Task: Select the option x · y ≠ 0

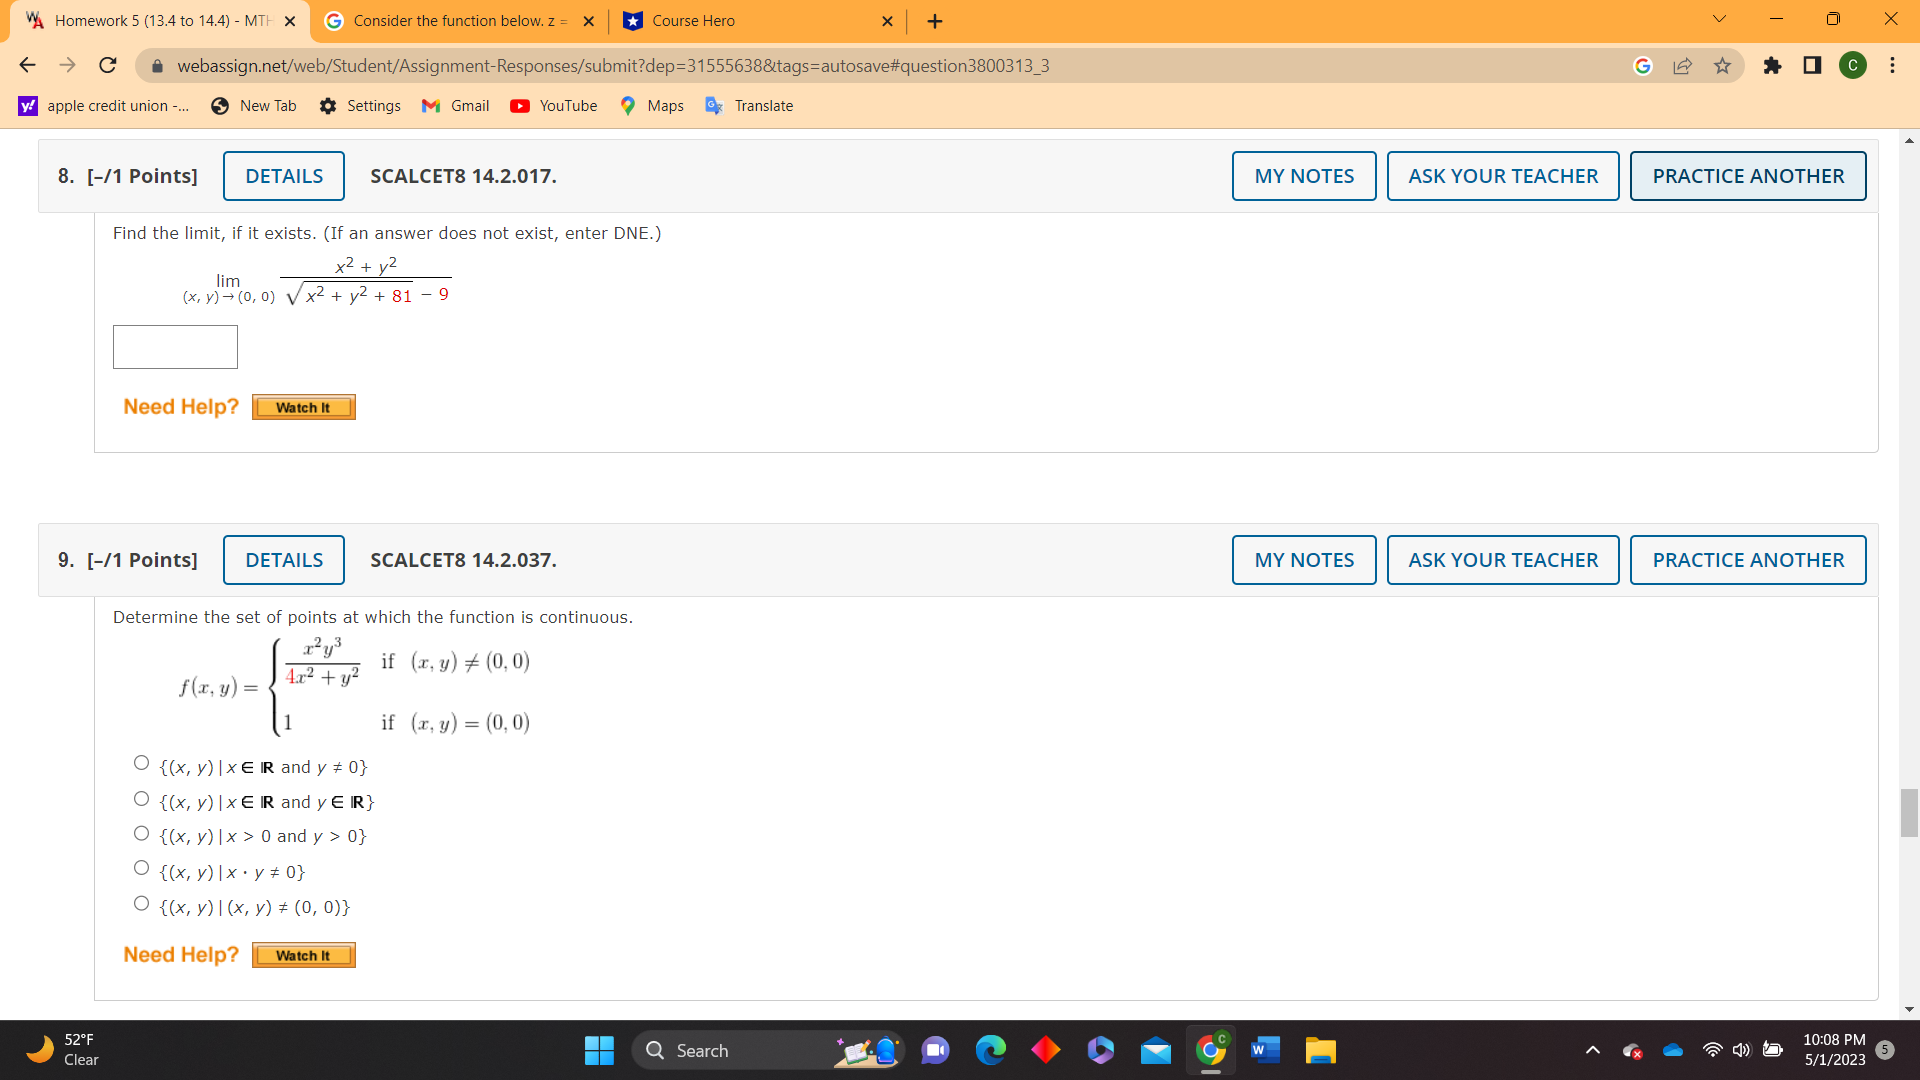Action: (141, 868)
